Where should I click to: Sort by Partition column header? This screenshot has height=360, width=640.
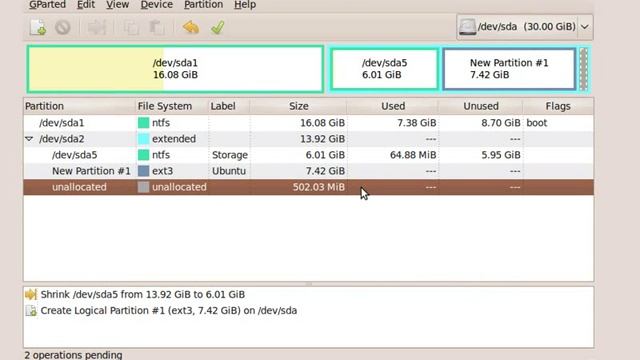pyautogui.click(x=80, y=106)
